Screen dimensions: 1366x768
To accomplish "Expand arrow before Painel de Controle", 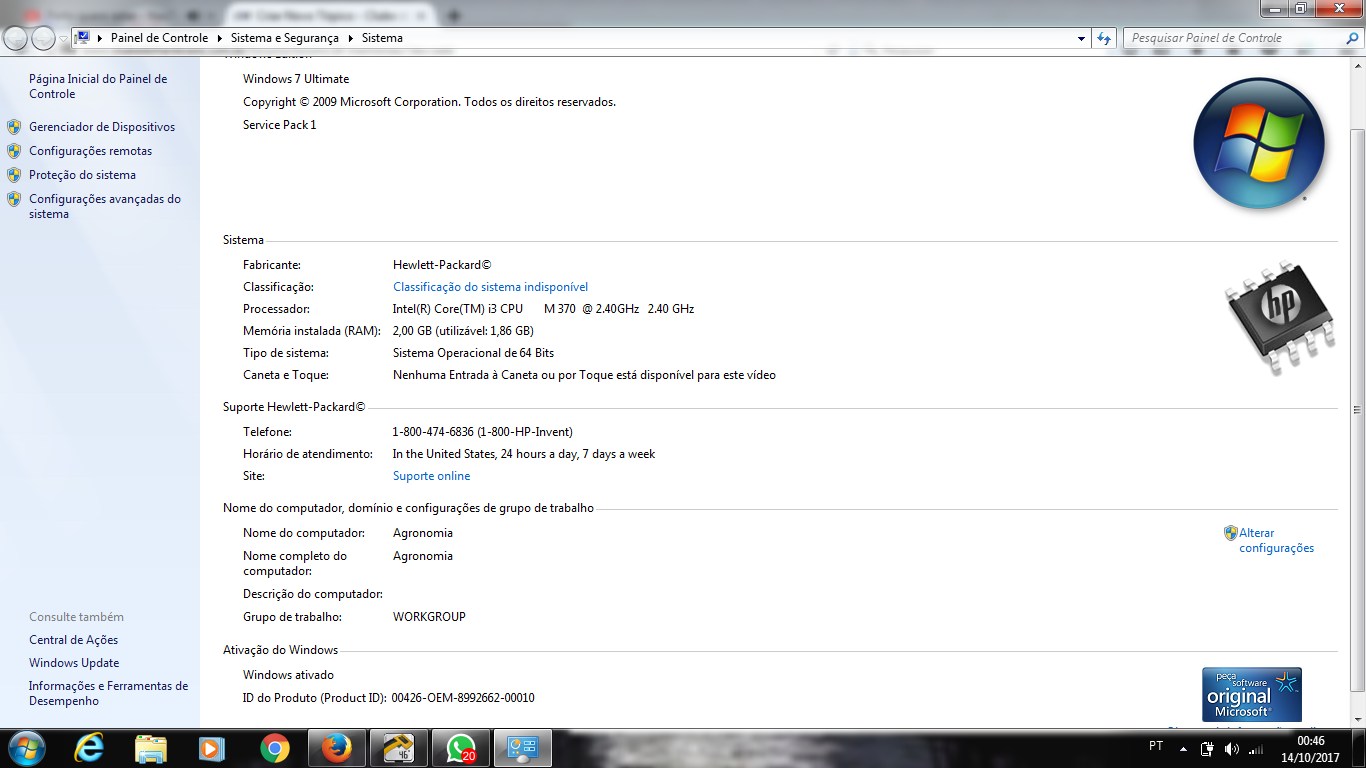I will [101, 38].
